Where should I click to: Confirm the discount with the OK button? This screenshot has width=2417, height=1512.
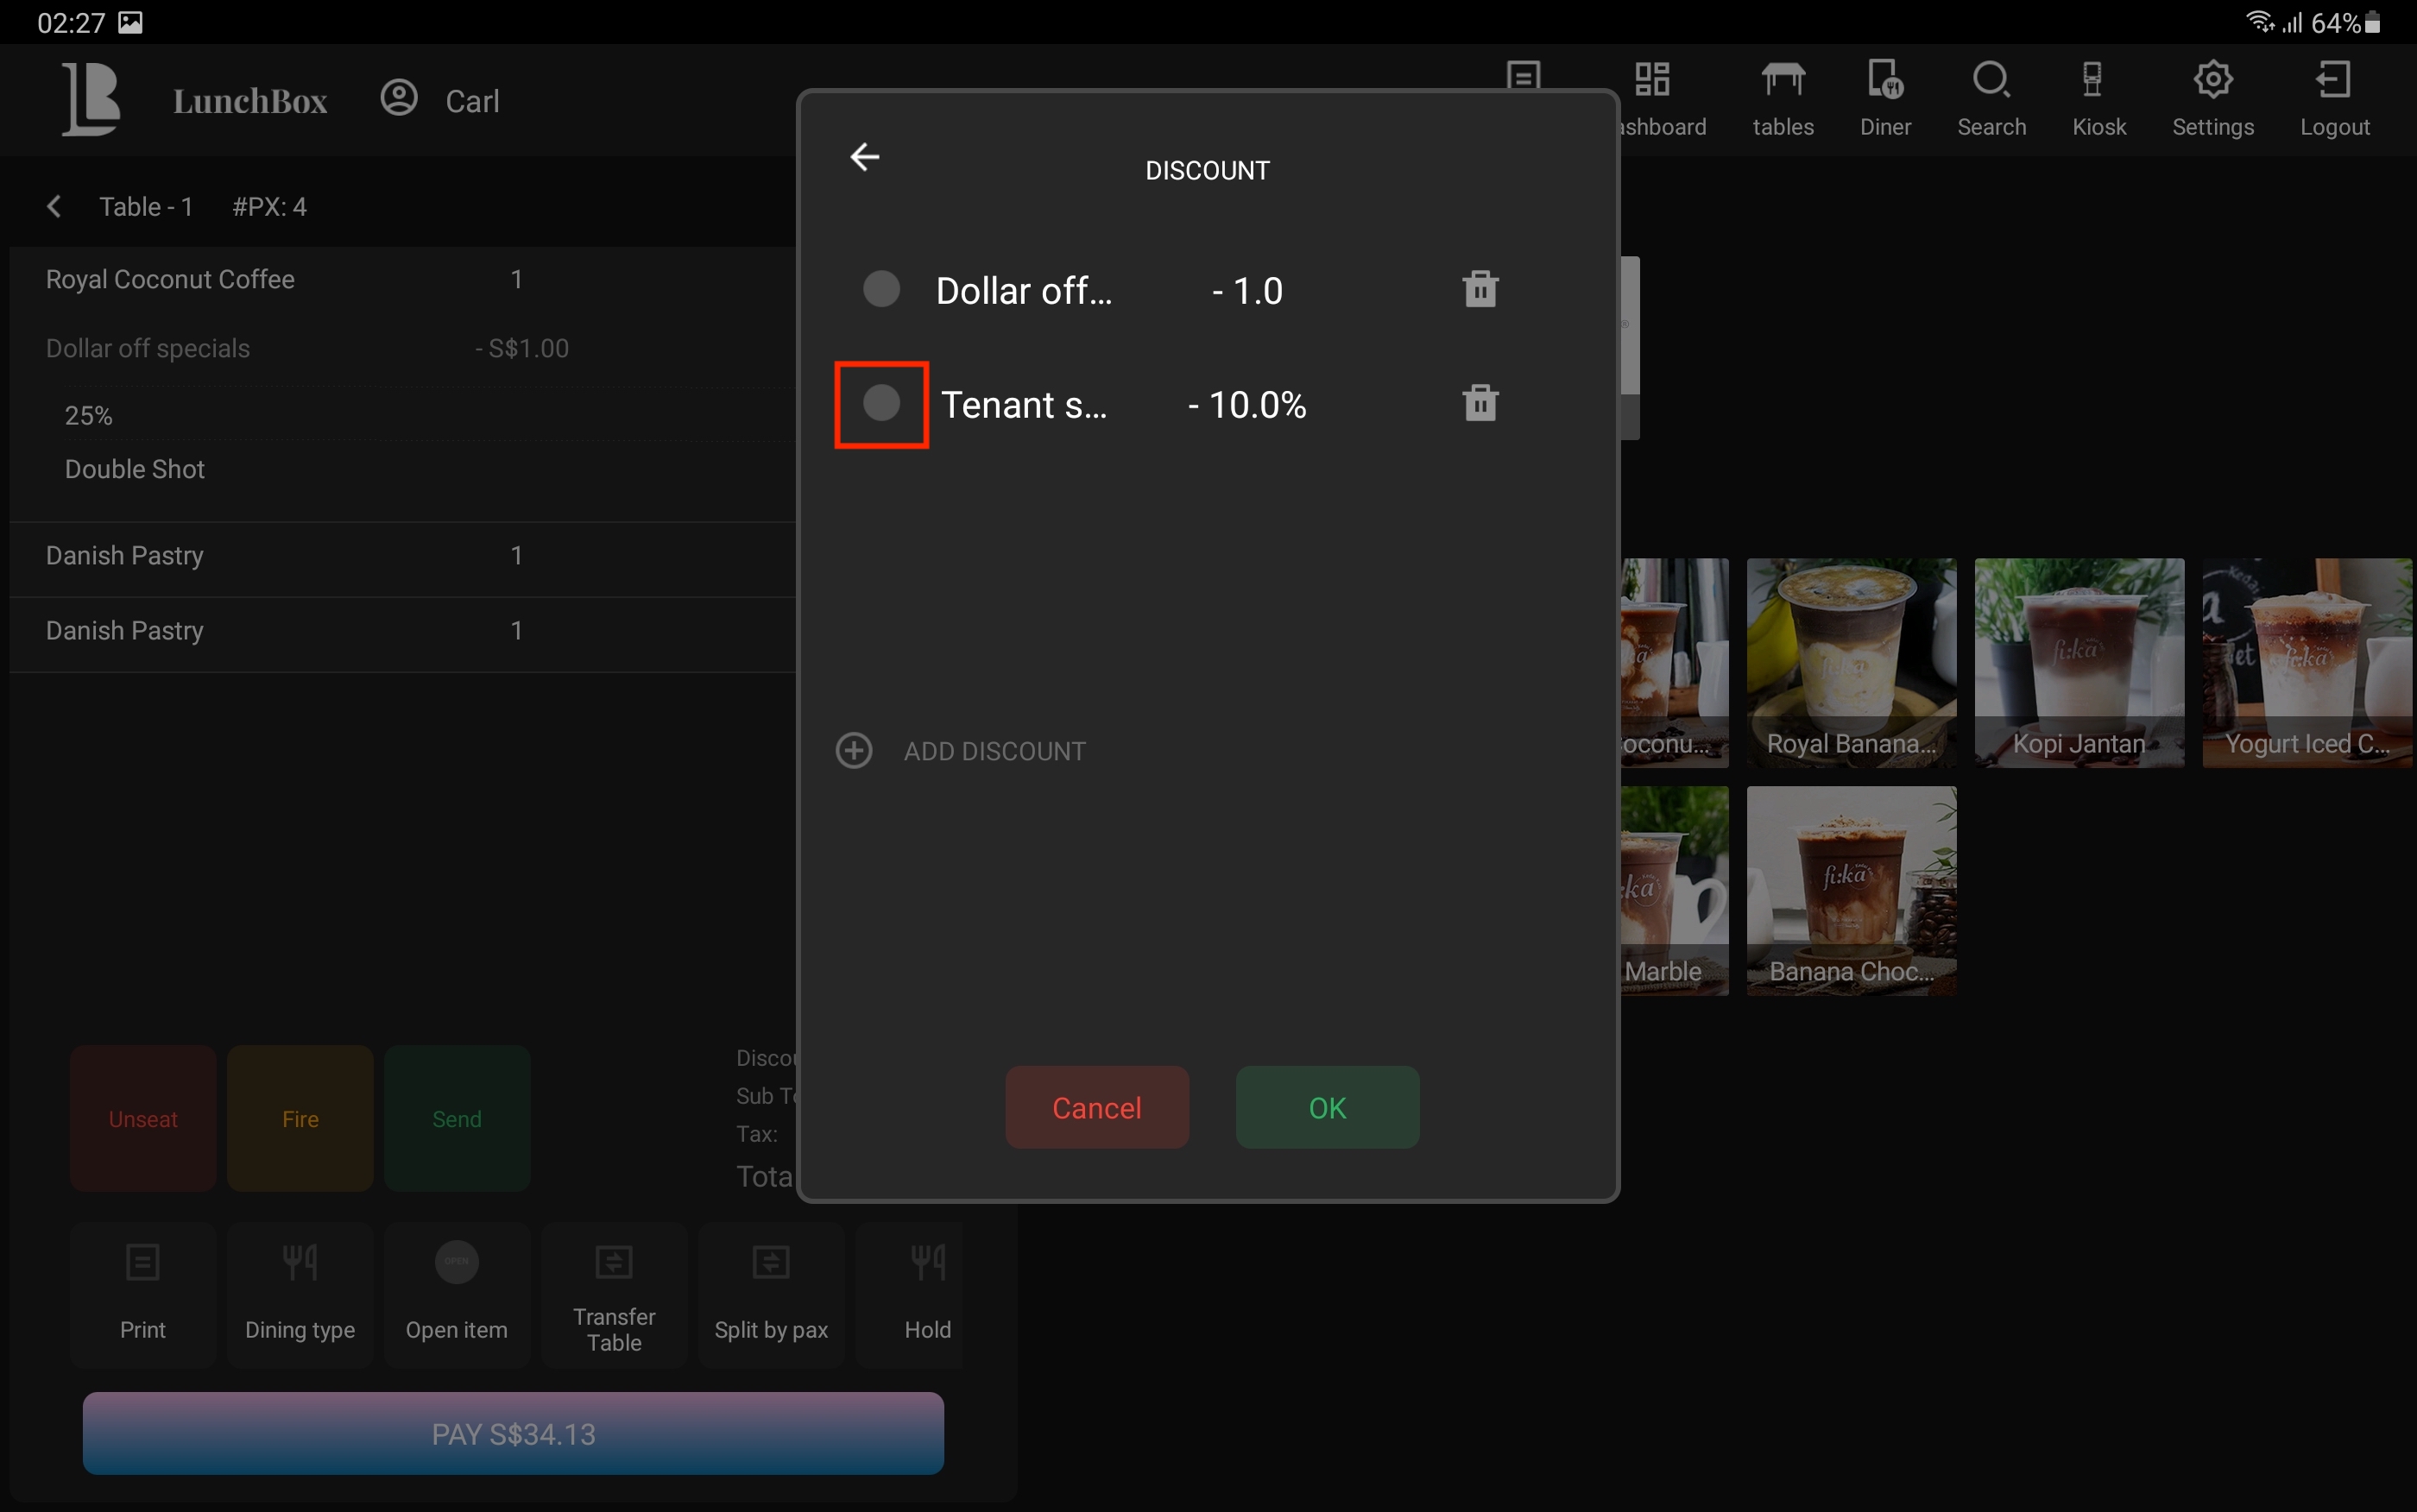click(1327, 1107)
